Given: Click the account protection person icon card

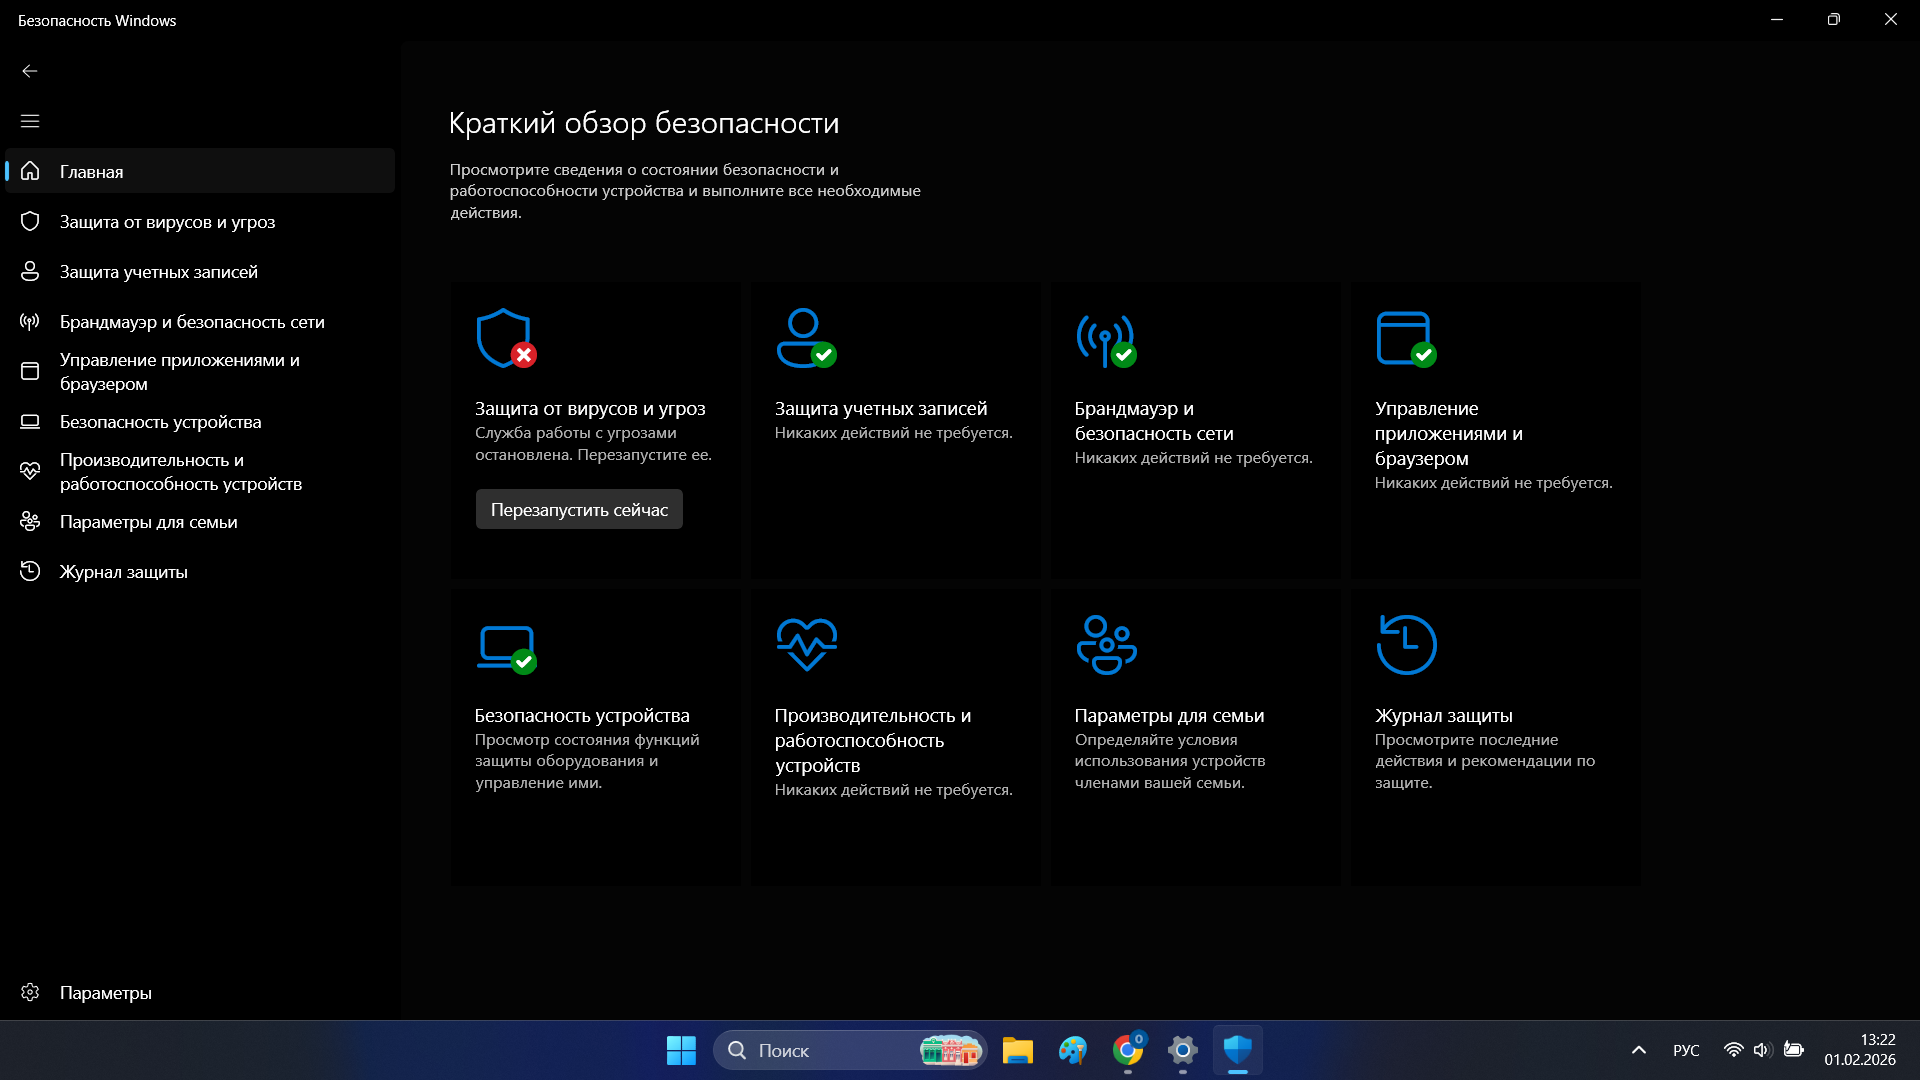Looking at the screenshot, I should click(x=806, y=338).
